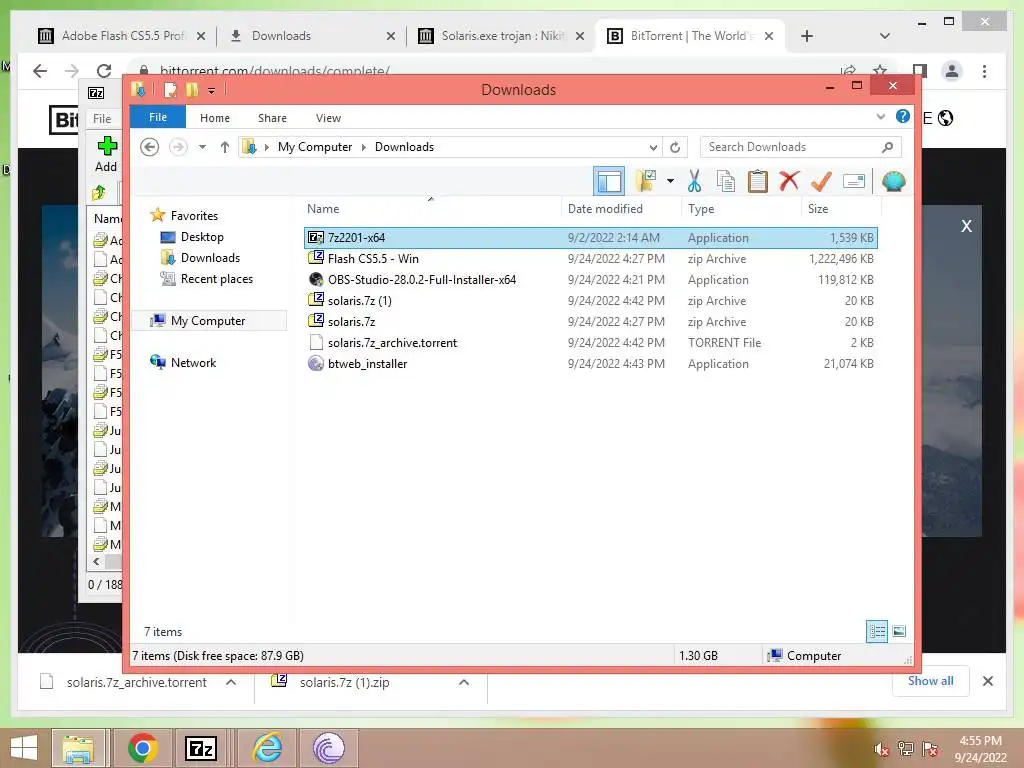Screen dimensions: 1024x768
Task: Click the globe shell icon in toolbar
Action: point(893,181)
